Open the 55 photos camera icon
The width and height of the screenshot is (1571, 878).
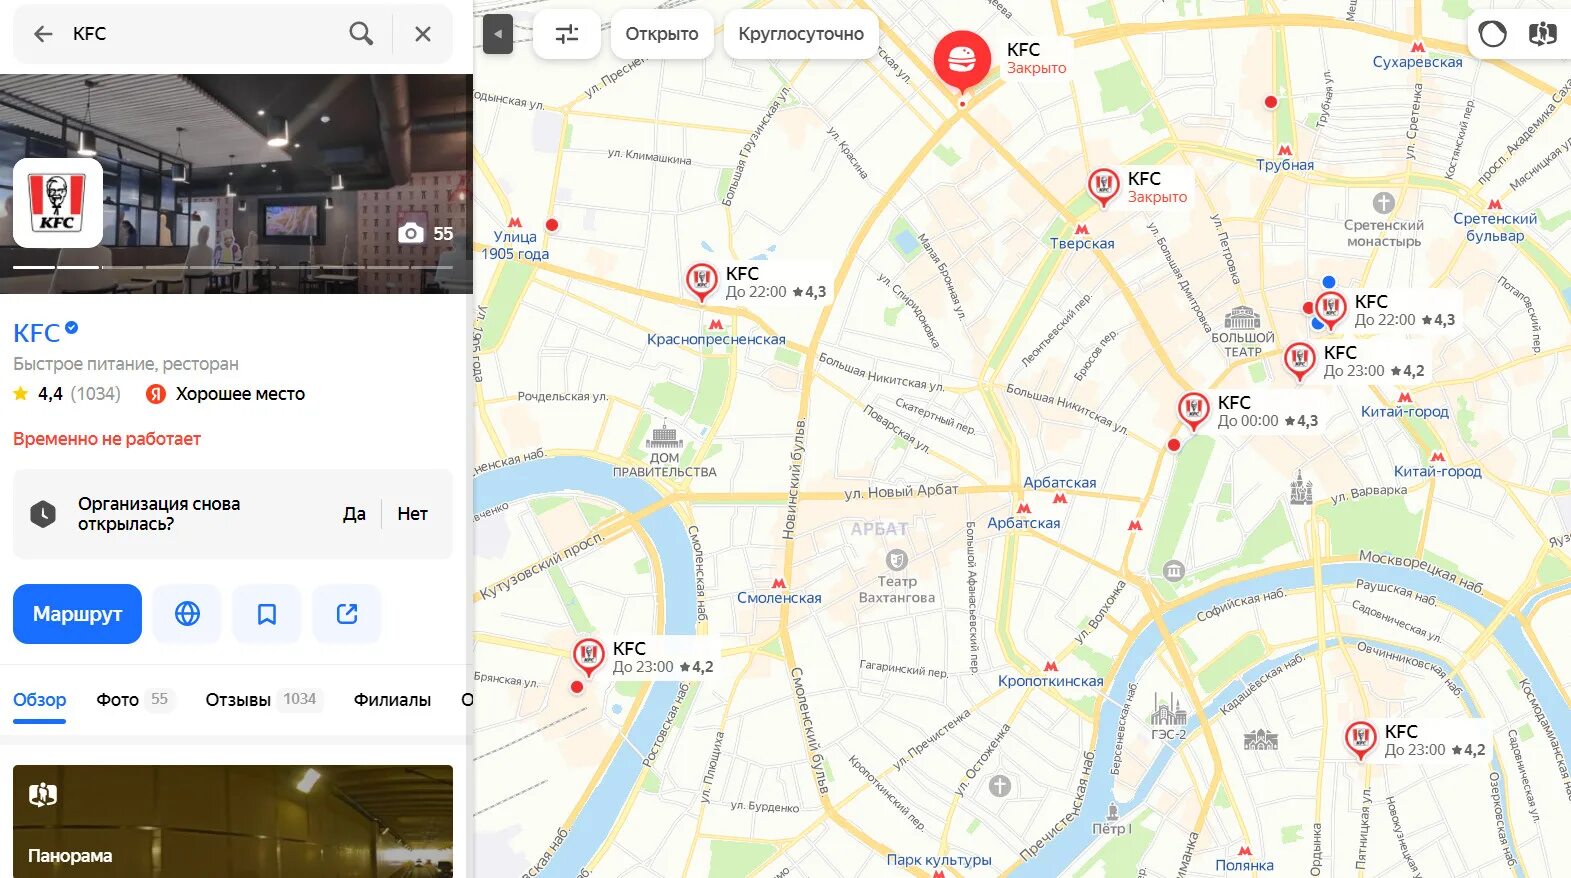pos(426,233)
